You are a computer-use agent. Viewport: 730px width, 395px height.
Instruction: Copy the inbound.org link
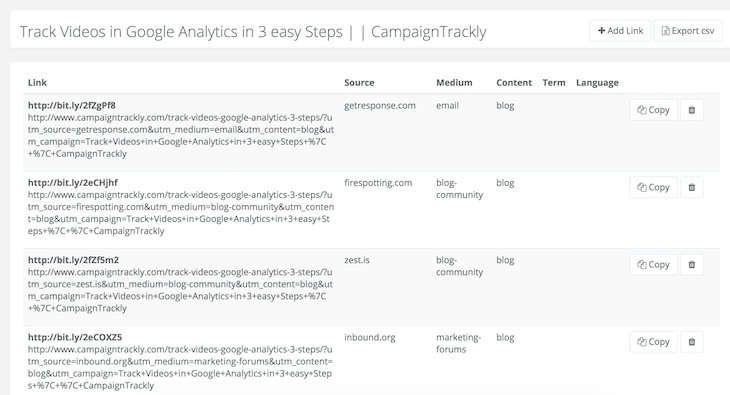pyautogui.click(x=653, y=342)
